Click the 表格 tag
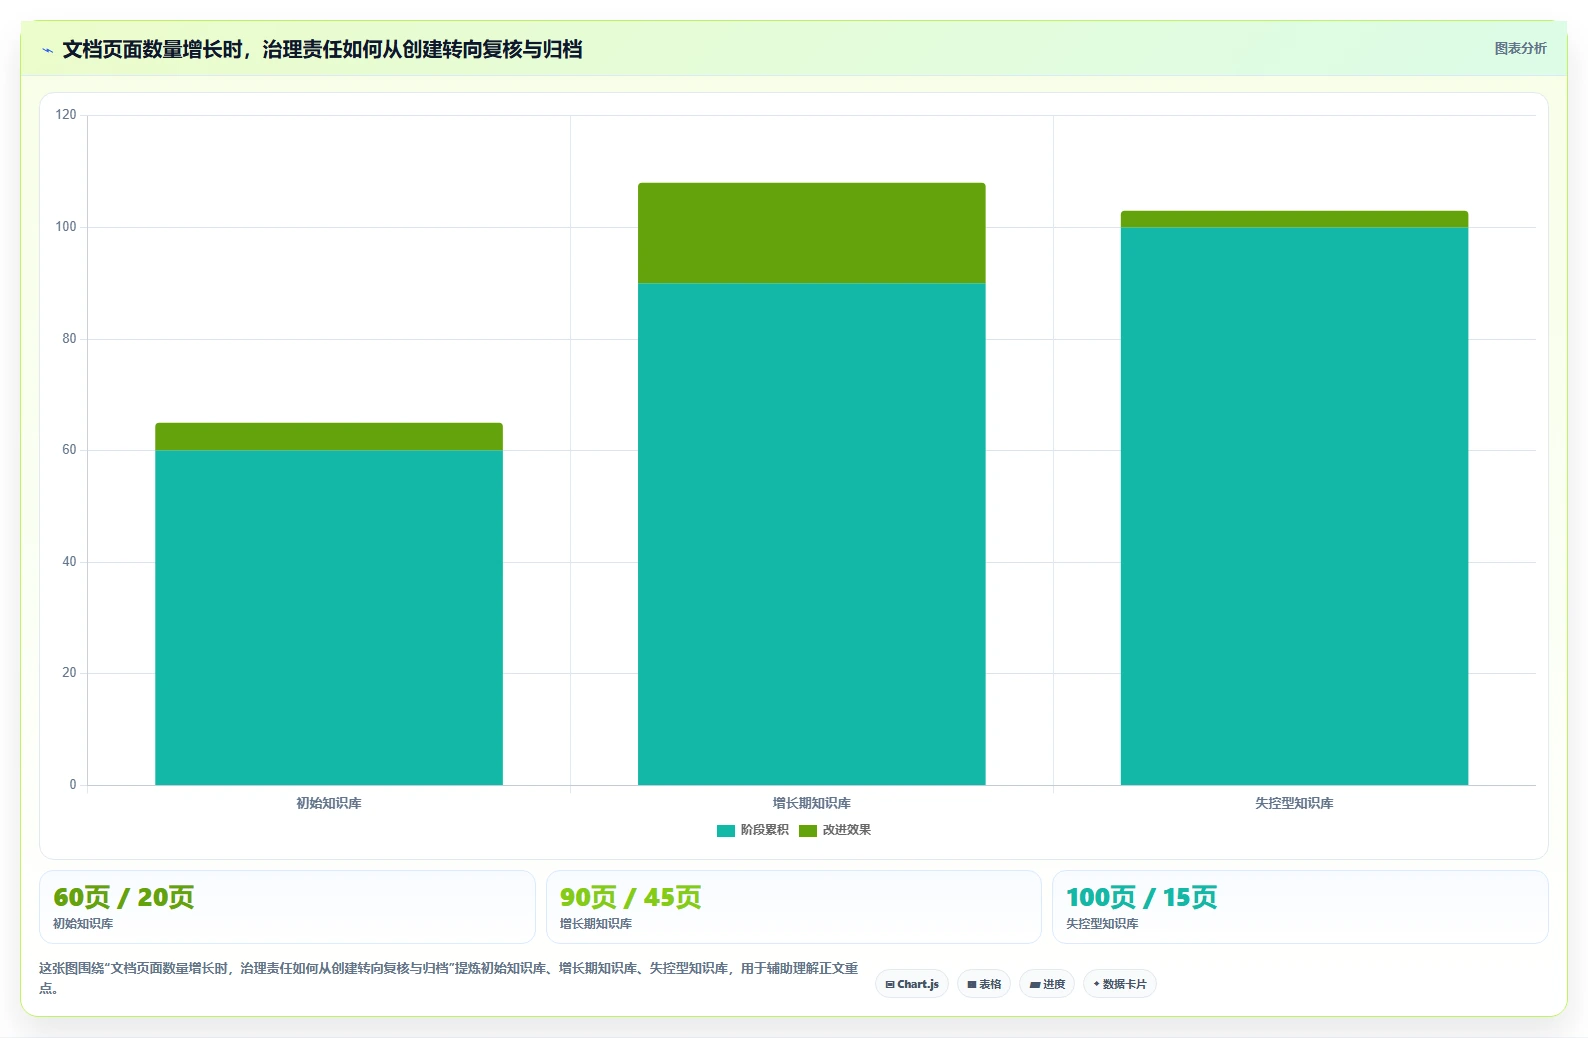 984,984
